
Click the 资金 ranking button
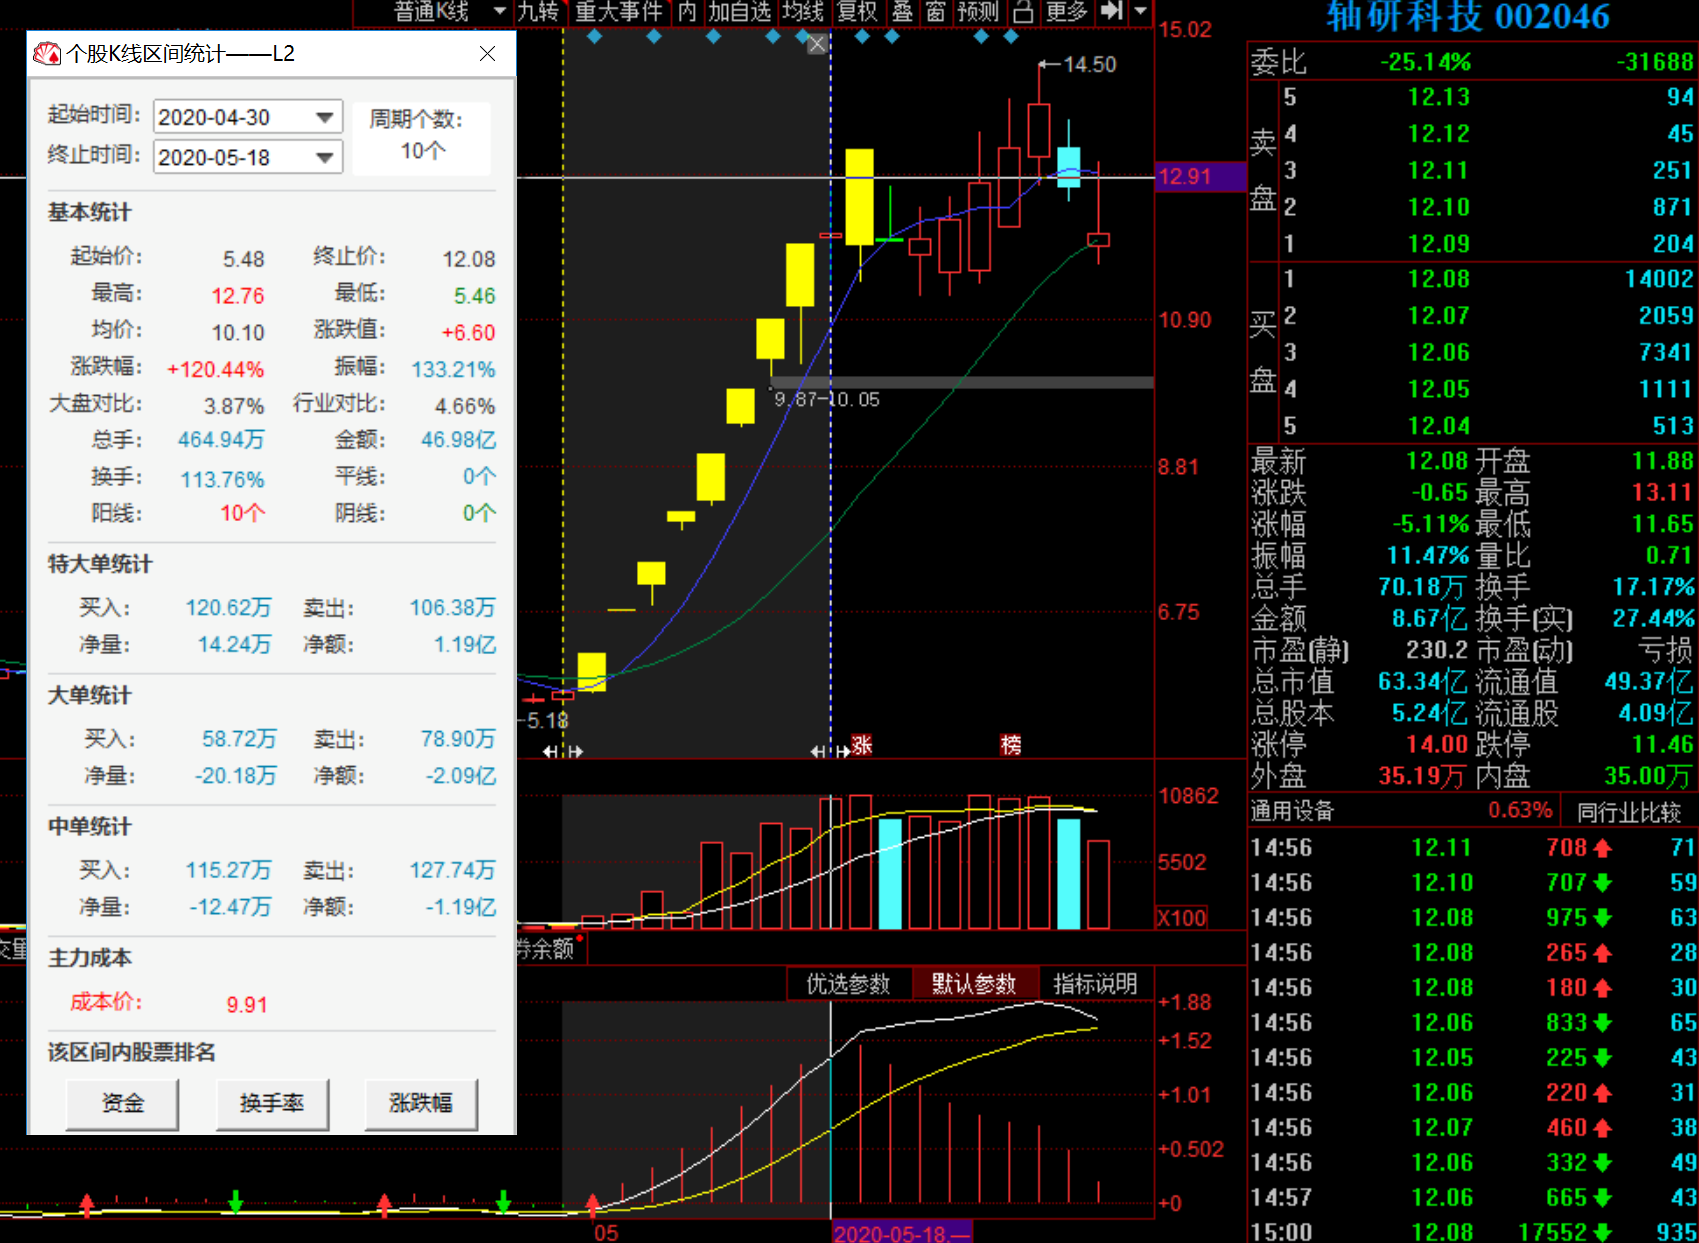pyautogui.click(x=123, y=1103)
